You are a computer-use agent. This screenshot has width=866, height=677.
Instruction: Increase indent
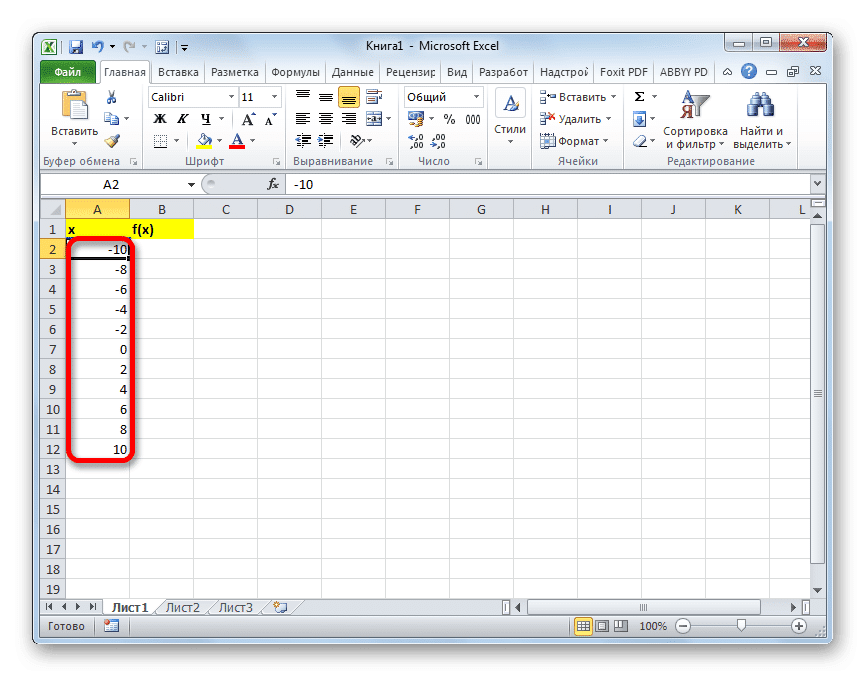pos(326,141)
